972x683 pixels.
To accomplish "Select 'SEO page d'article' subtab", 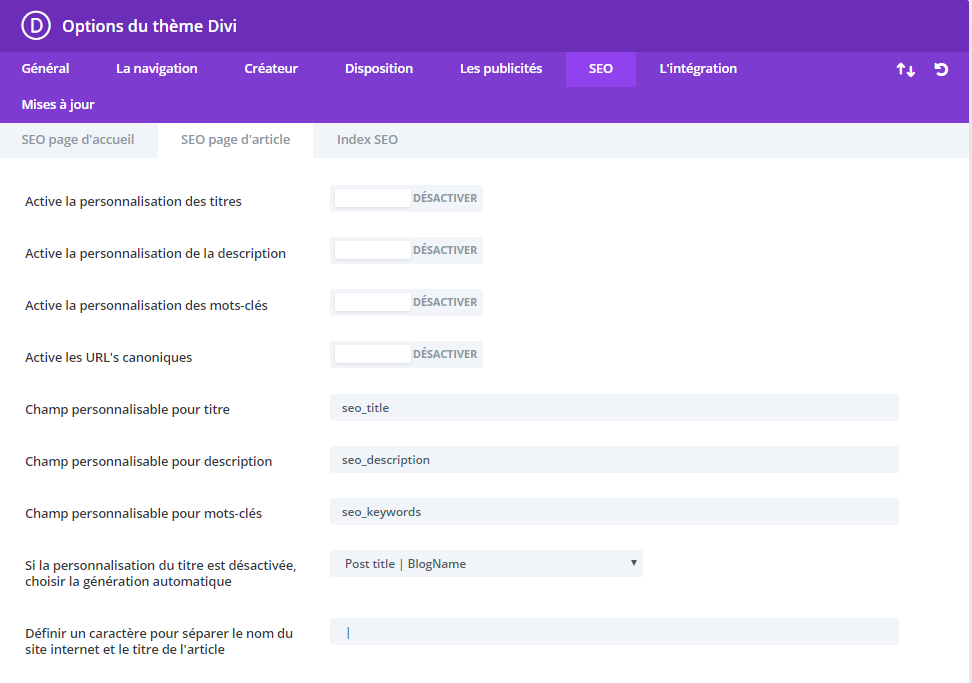I will tap(236, 140).
